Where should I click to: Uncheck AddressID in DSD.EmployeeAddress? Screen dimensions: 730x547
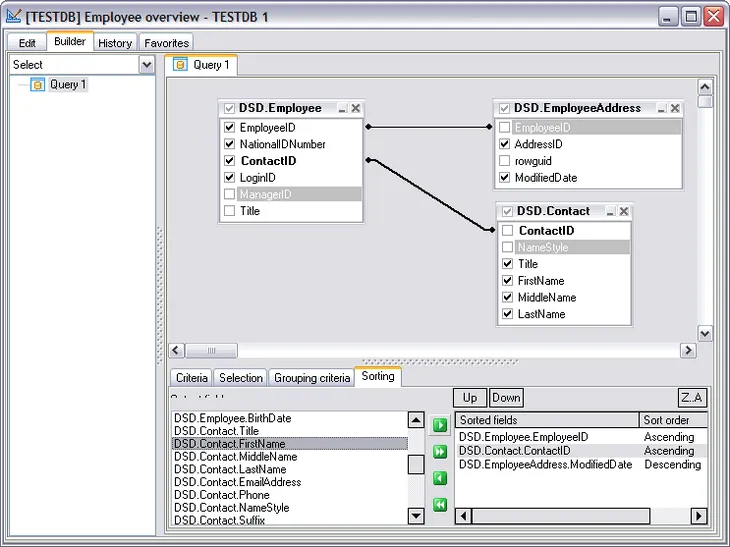pyautogui.click(x=504, y=144)
